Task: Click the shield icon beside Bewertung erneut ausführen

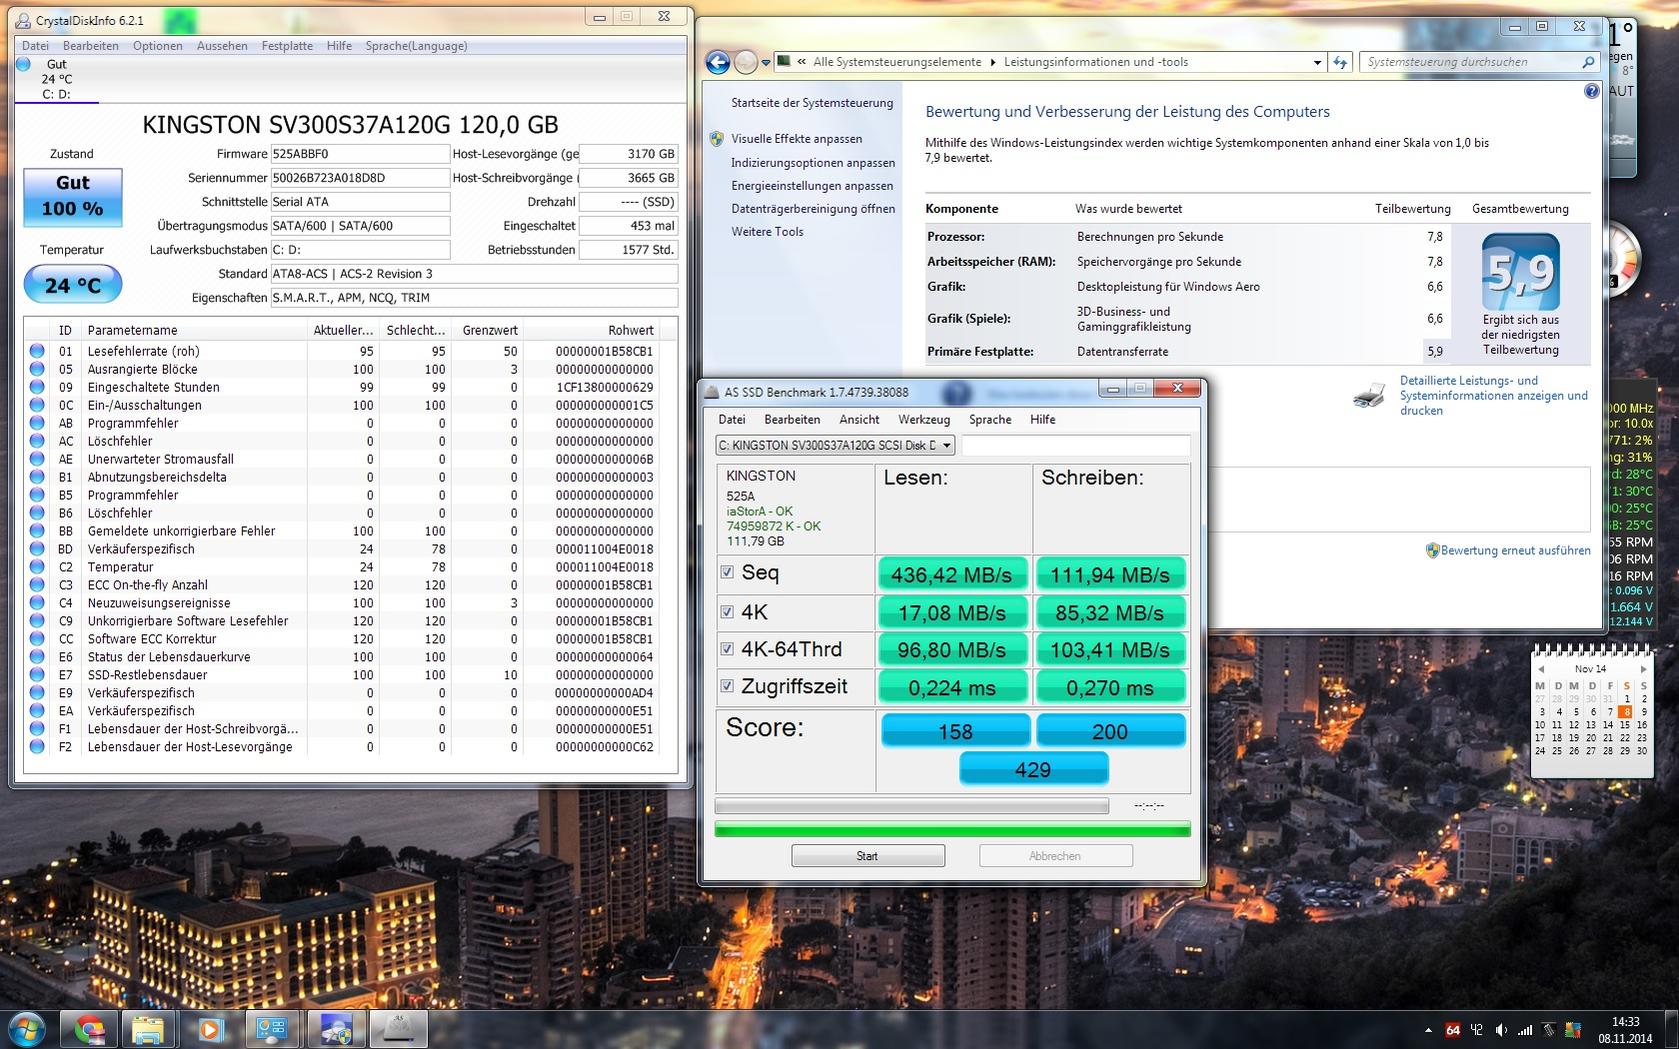Action: click(x=1432, y=550)
